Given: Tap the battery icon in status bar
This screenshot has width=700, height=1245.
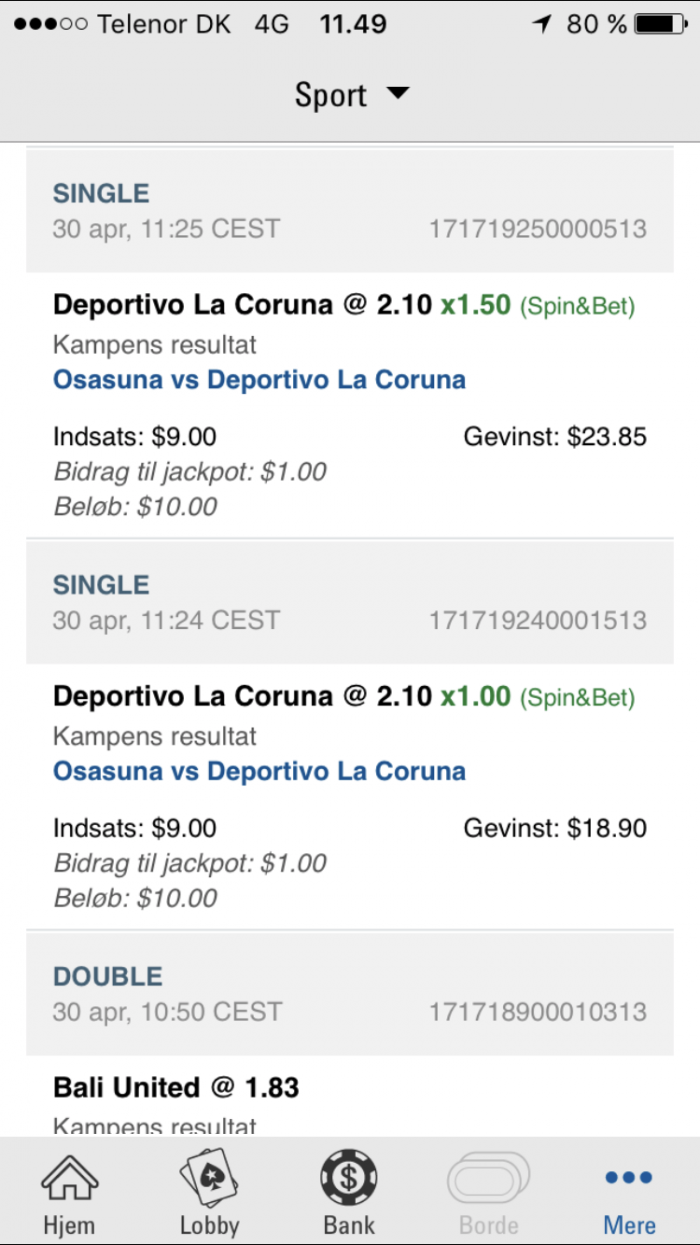Looking at the screenshot, I should pyautogui.click(x=666, y=24).
